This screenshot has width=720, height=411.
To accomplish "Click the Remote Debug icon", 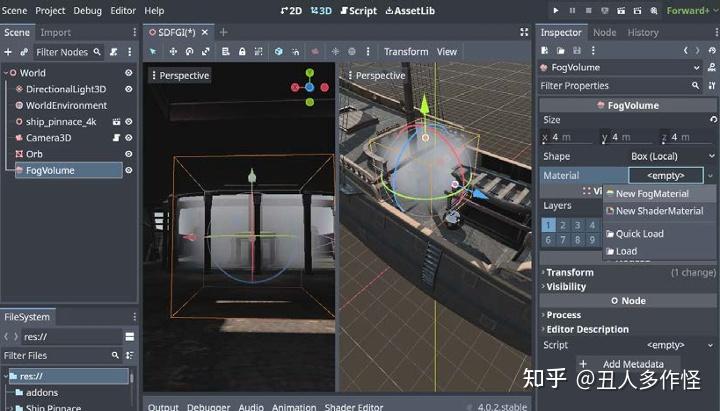I will [605, 10].
